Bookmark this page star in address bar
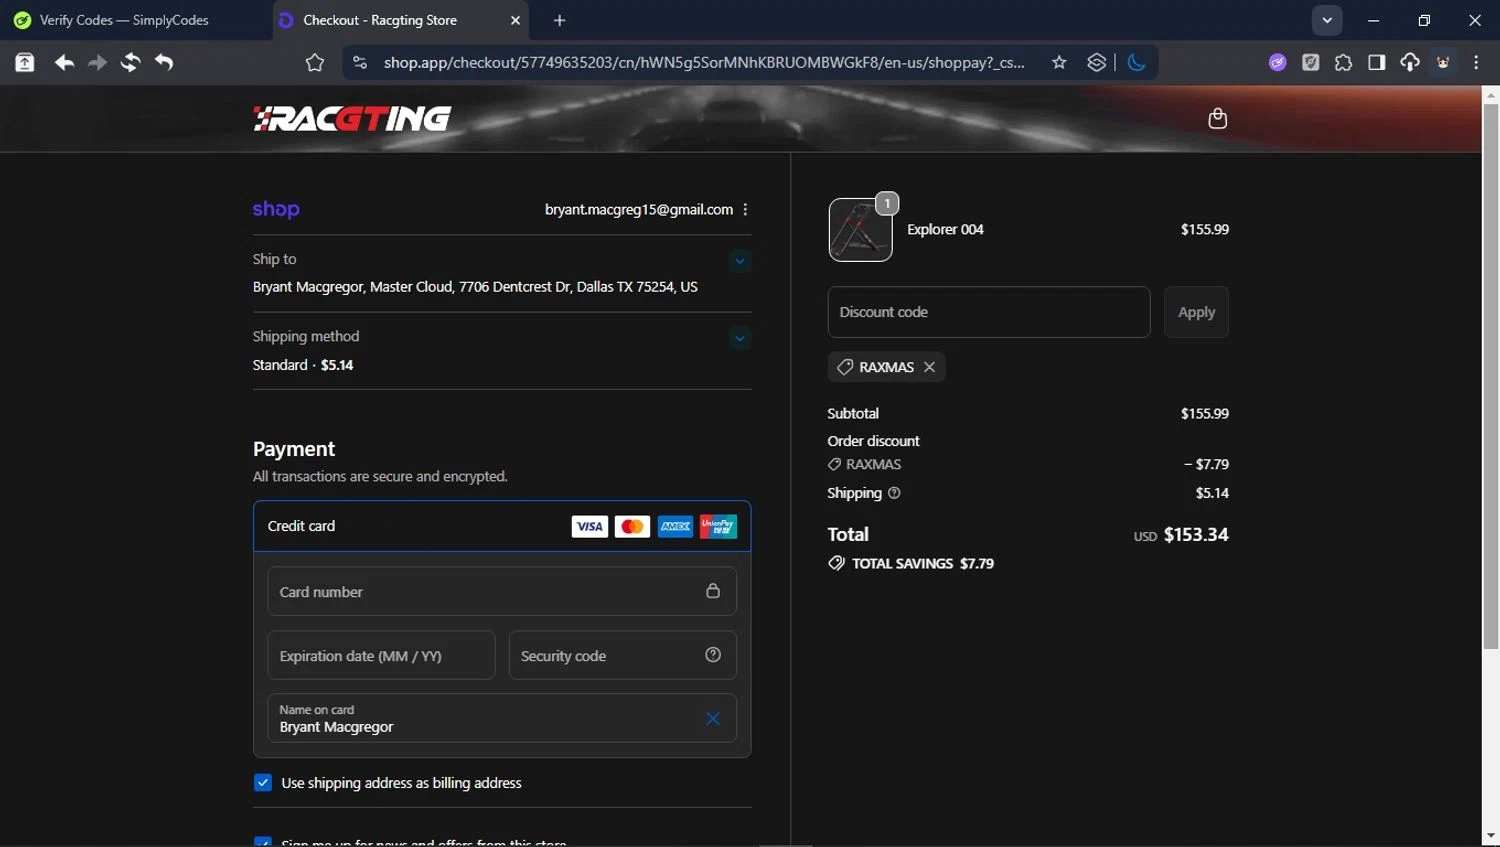1500x847 pixels. [1059, 63]
